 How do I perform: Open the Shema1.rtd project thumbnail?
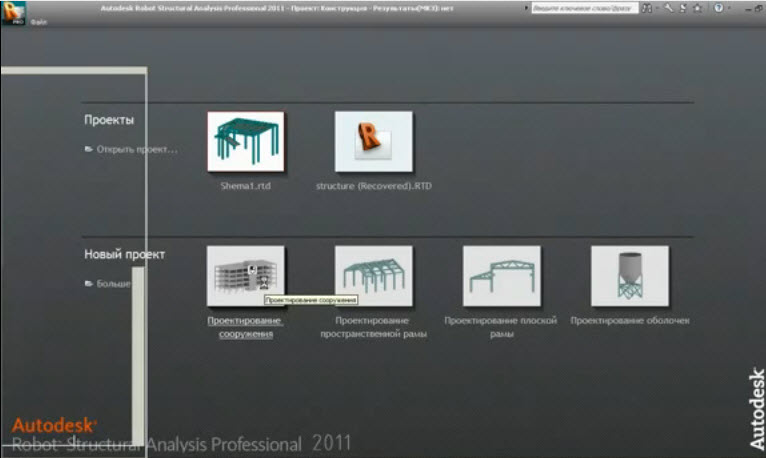(x=246, y=142)
